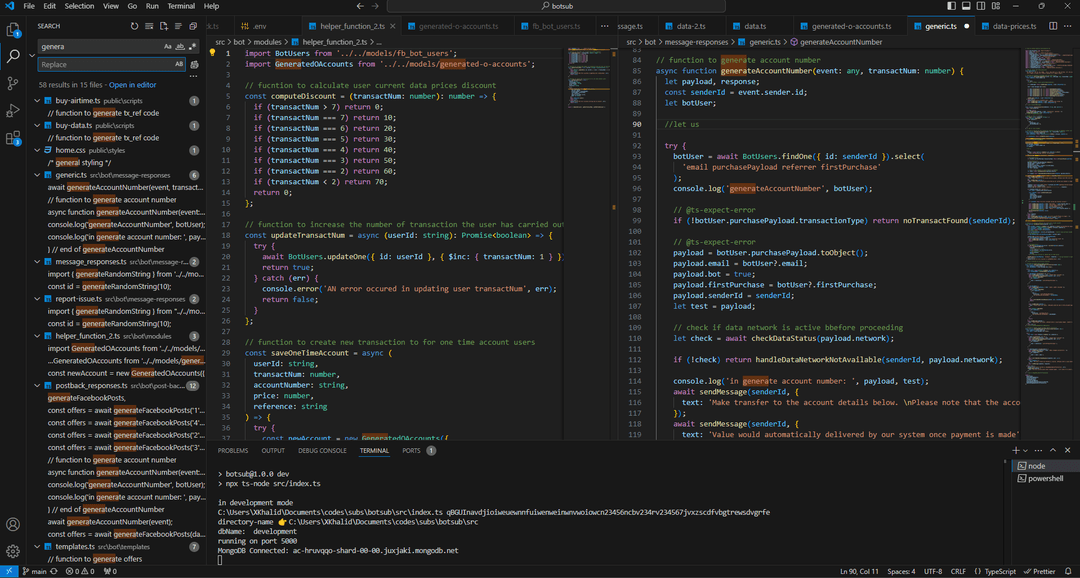
Task: Maximize the terminal panel size
Action: [1054, 450]
